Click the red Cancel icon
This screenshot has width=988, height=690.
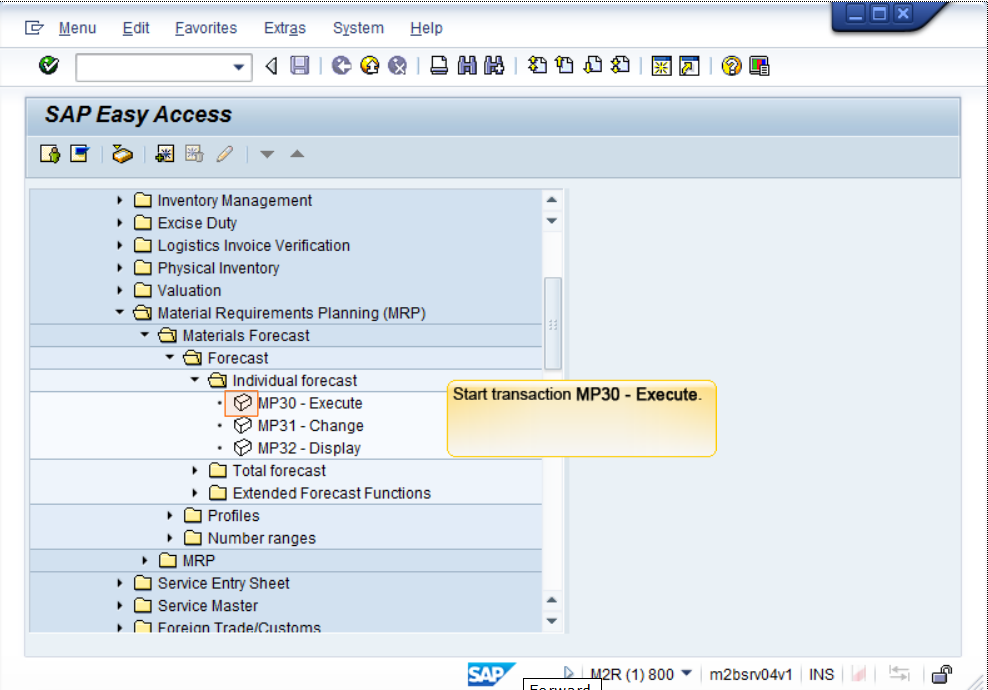(397, 66)
